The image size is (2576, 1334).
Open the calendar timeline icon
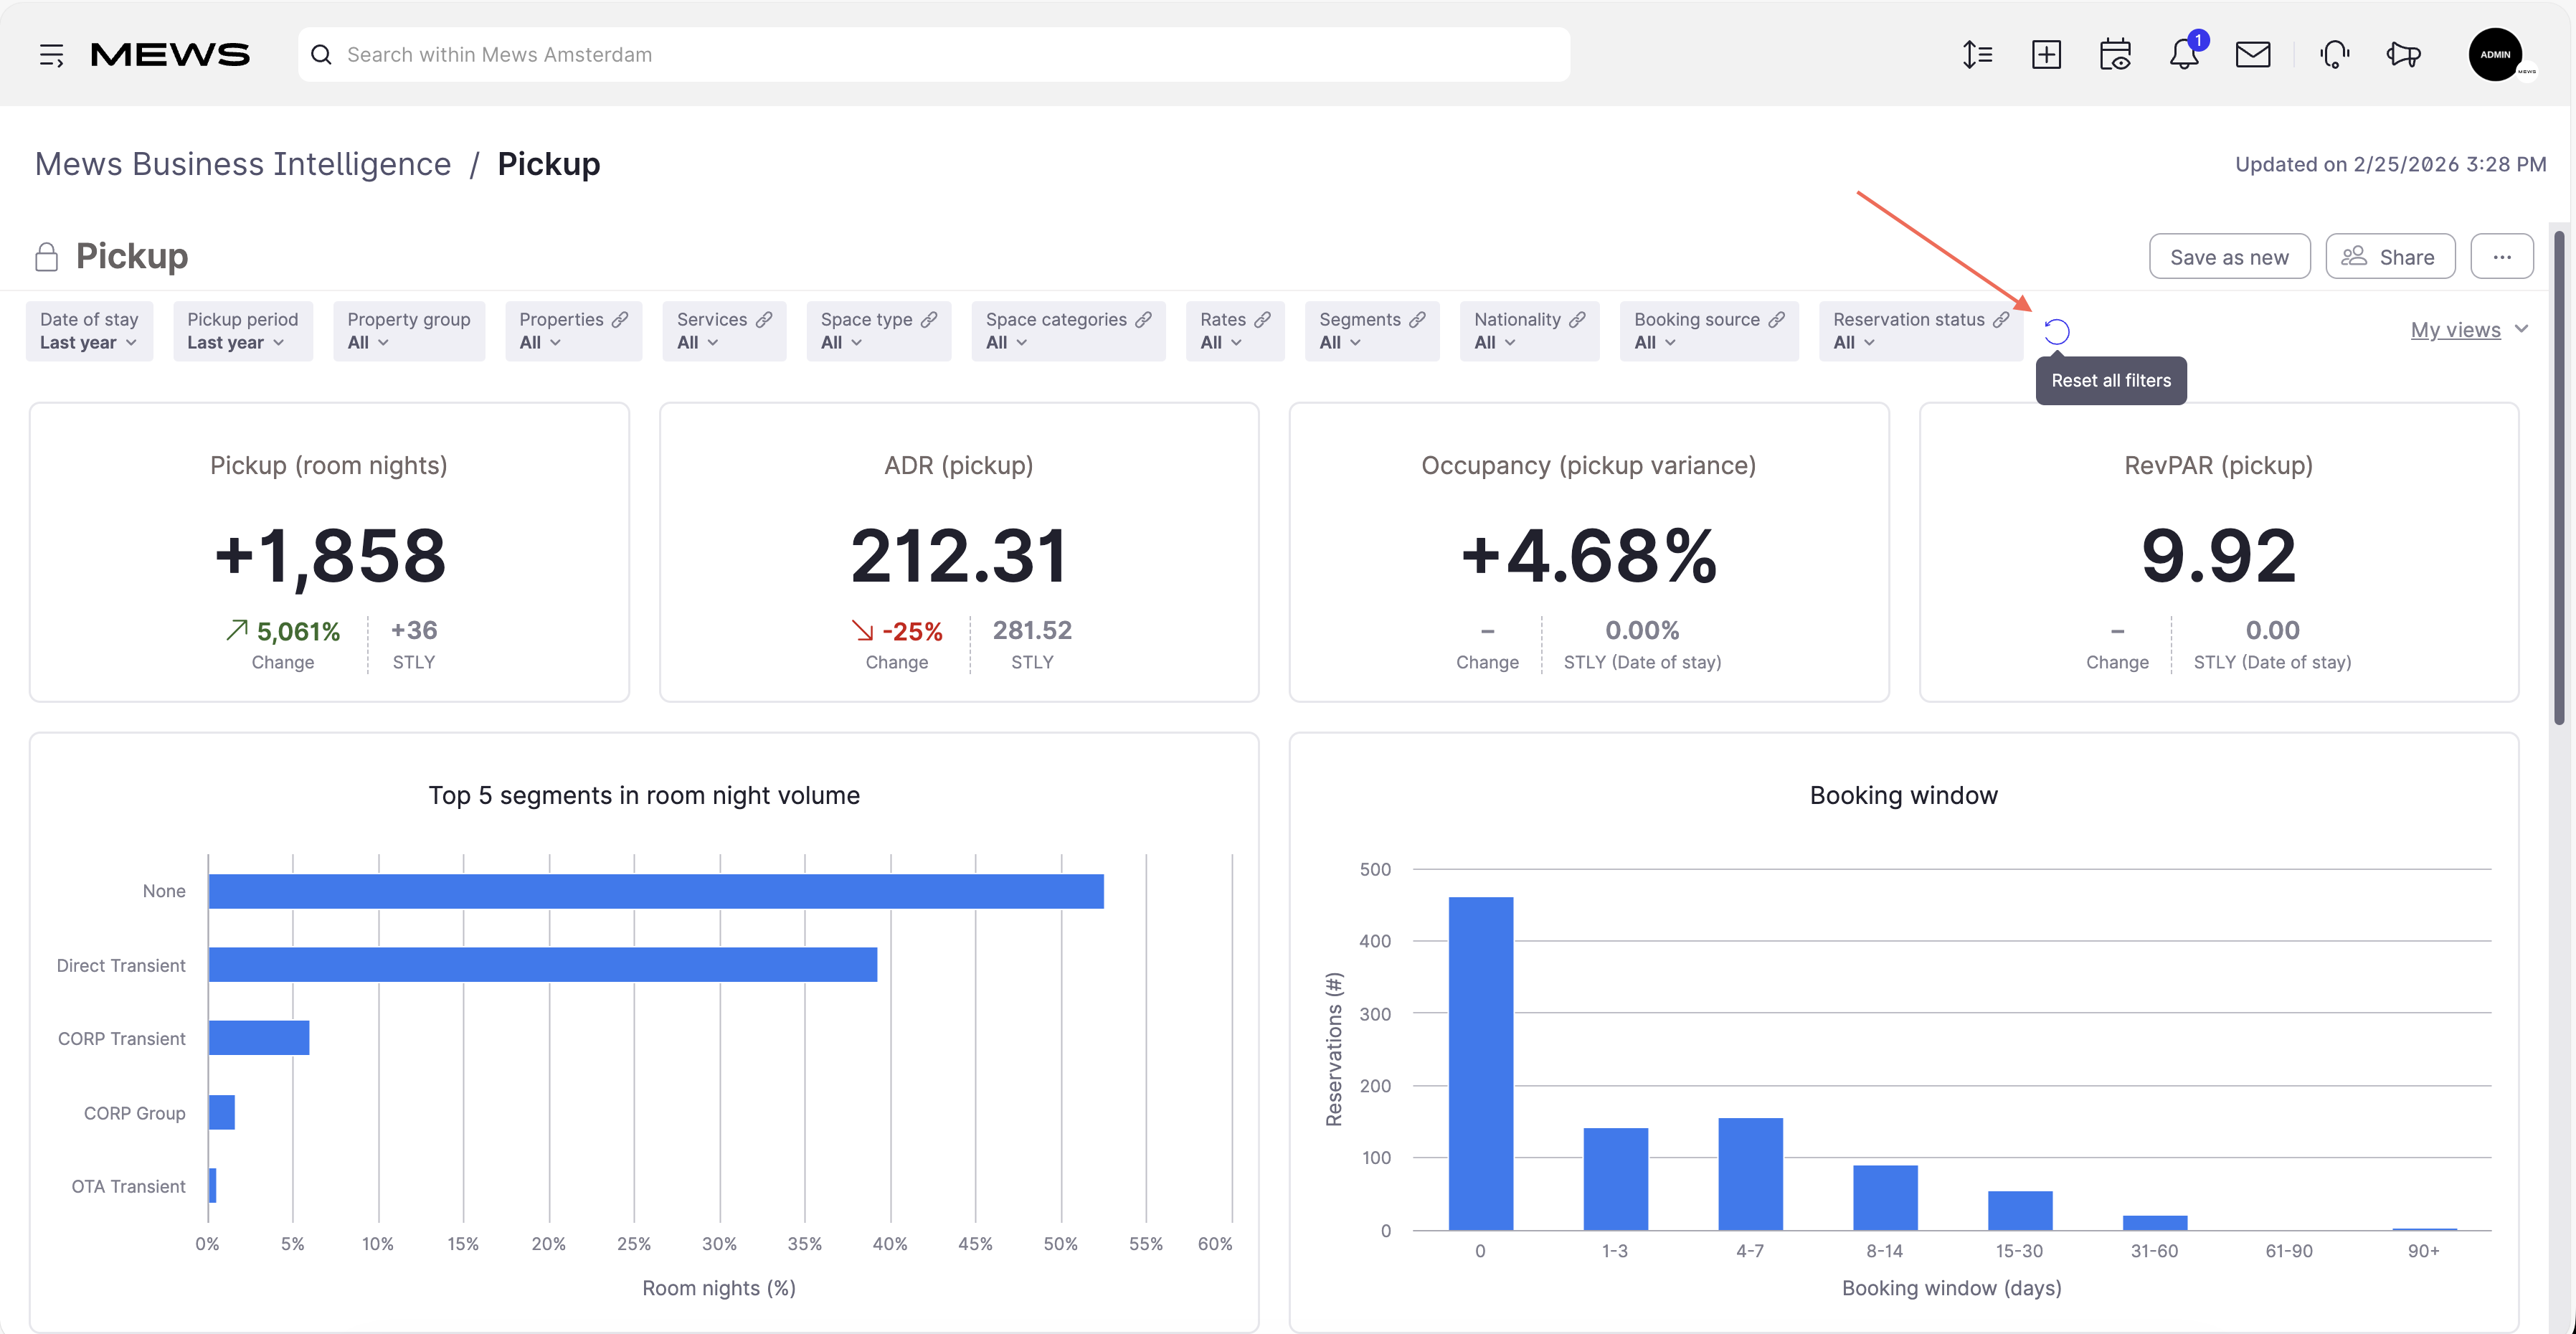(2115, 54)
